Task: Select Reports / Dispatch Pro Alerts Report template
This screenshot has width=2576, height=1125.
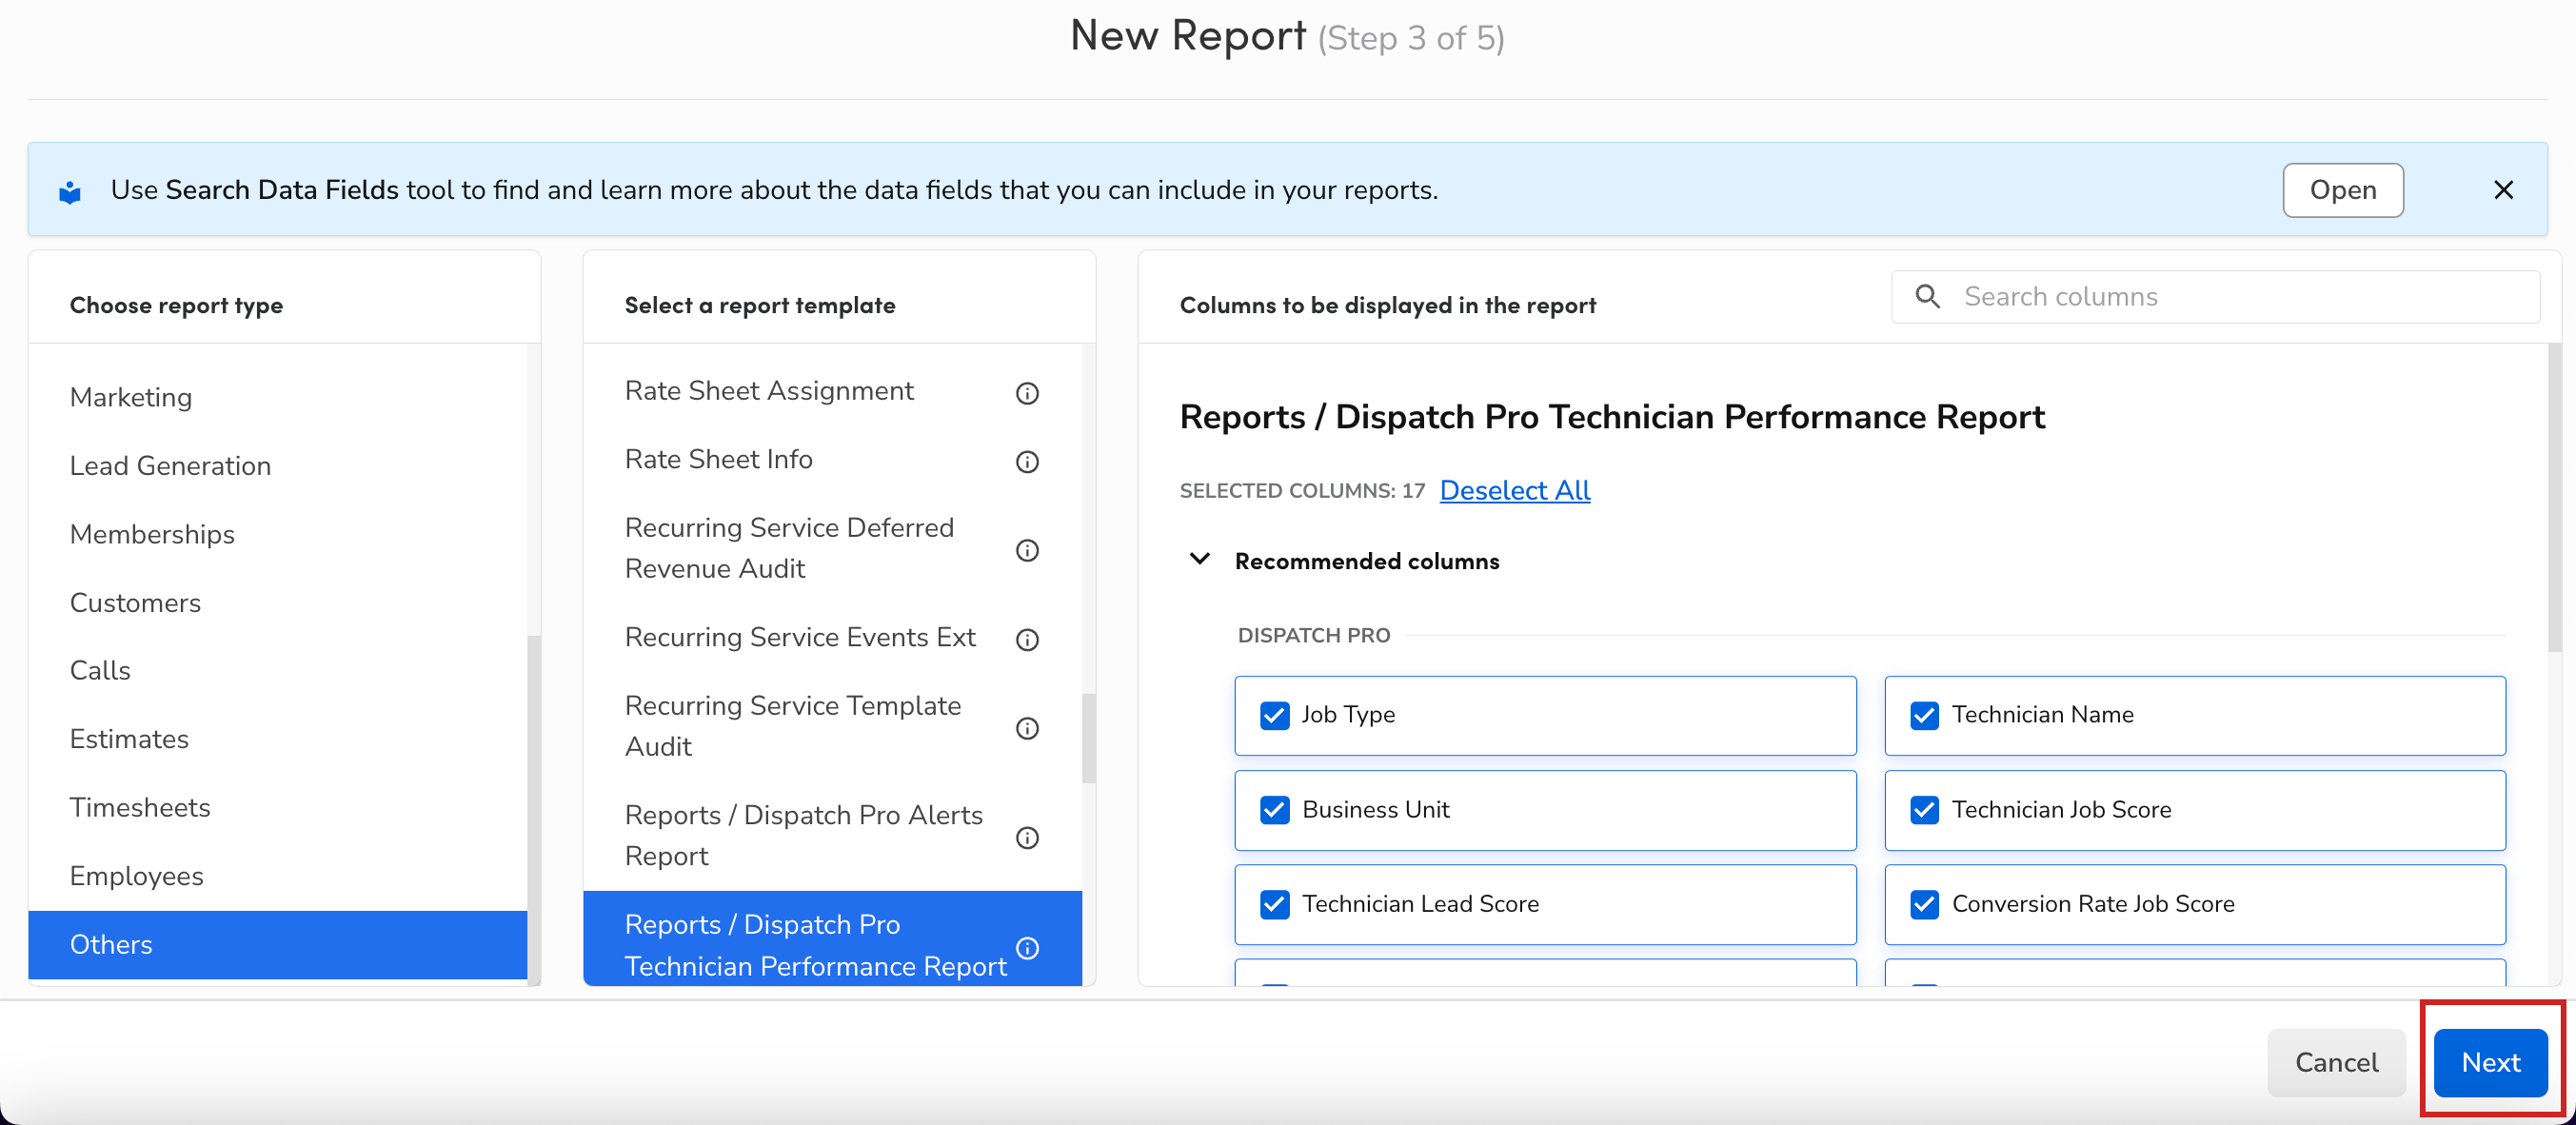Action: (x=804, y=835)
